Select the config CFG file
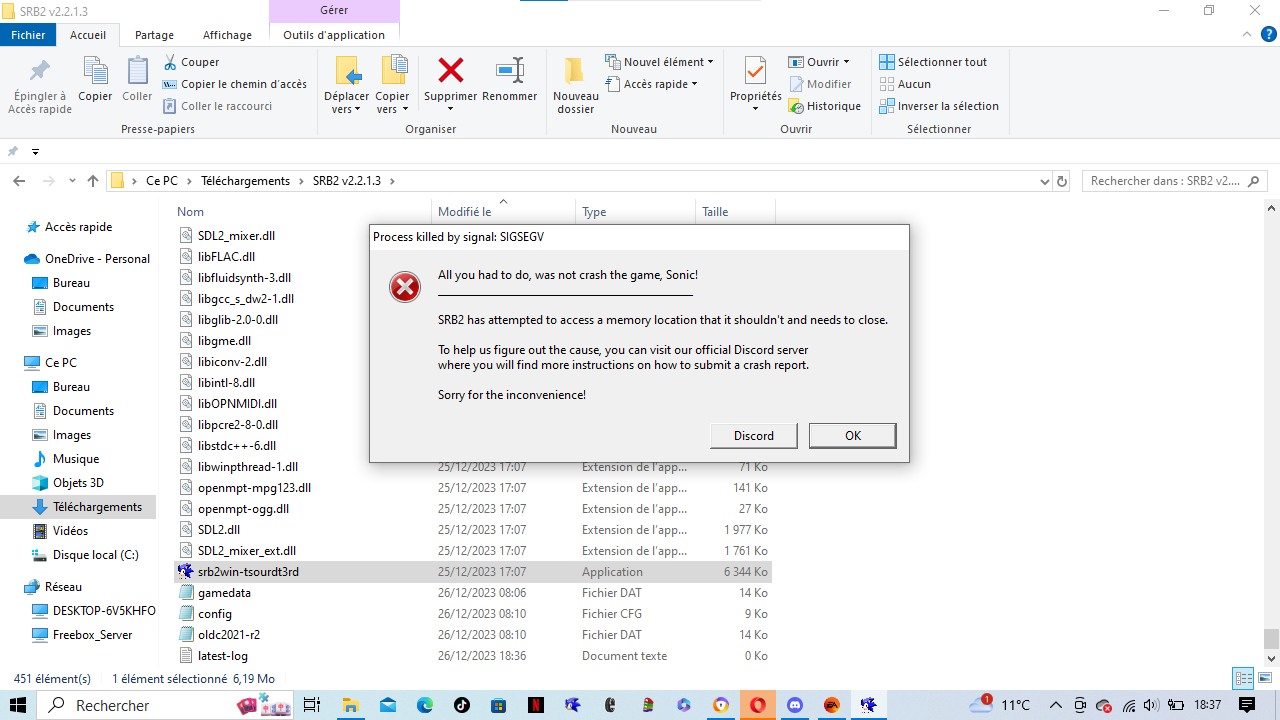This screenshot has height=720, width=1280. click(473, 614)
